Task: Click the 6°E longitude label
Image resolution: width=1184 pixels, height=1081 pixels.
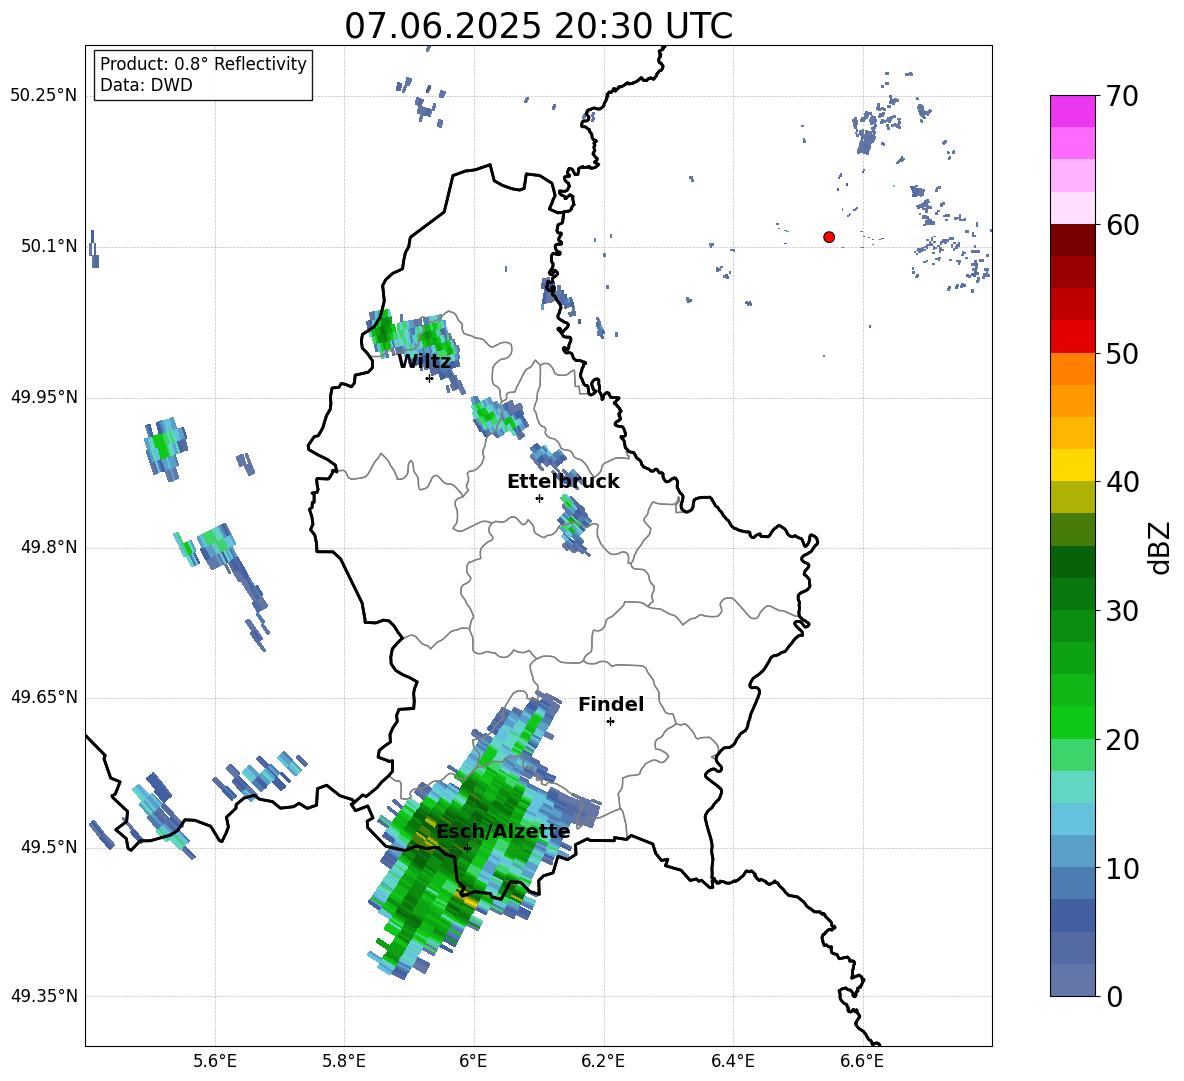Action: (473, 1061)
